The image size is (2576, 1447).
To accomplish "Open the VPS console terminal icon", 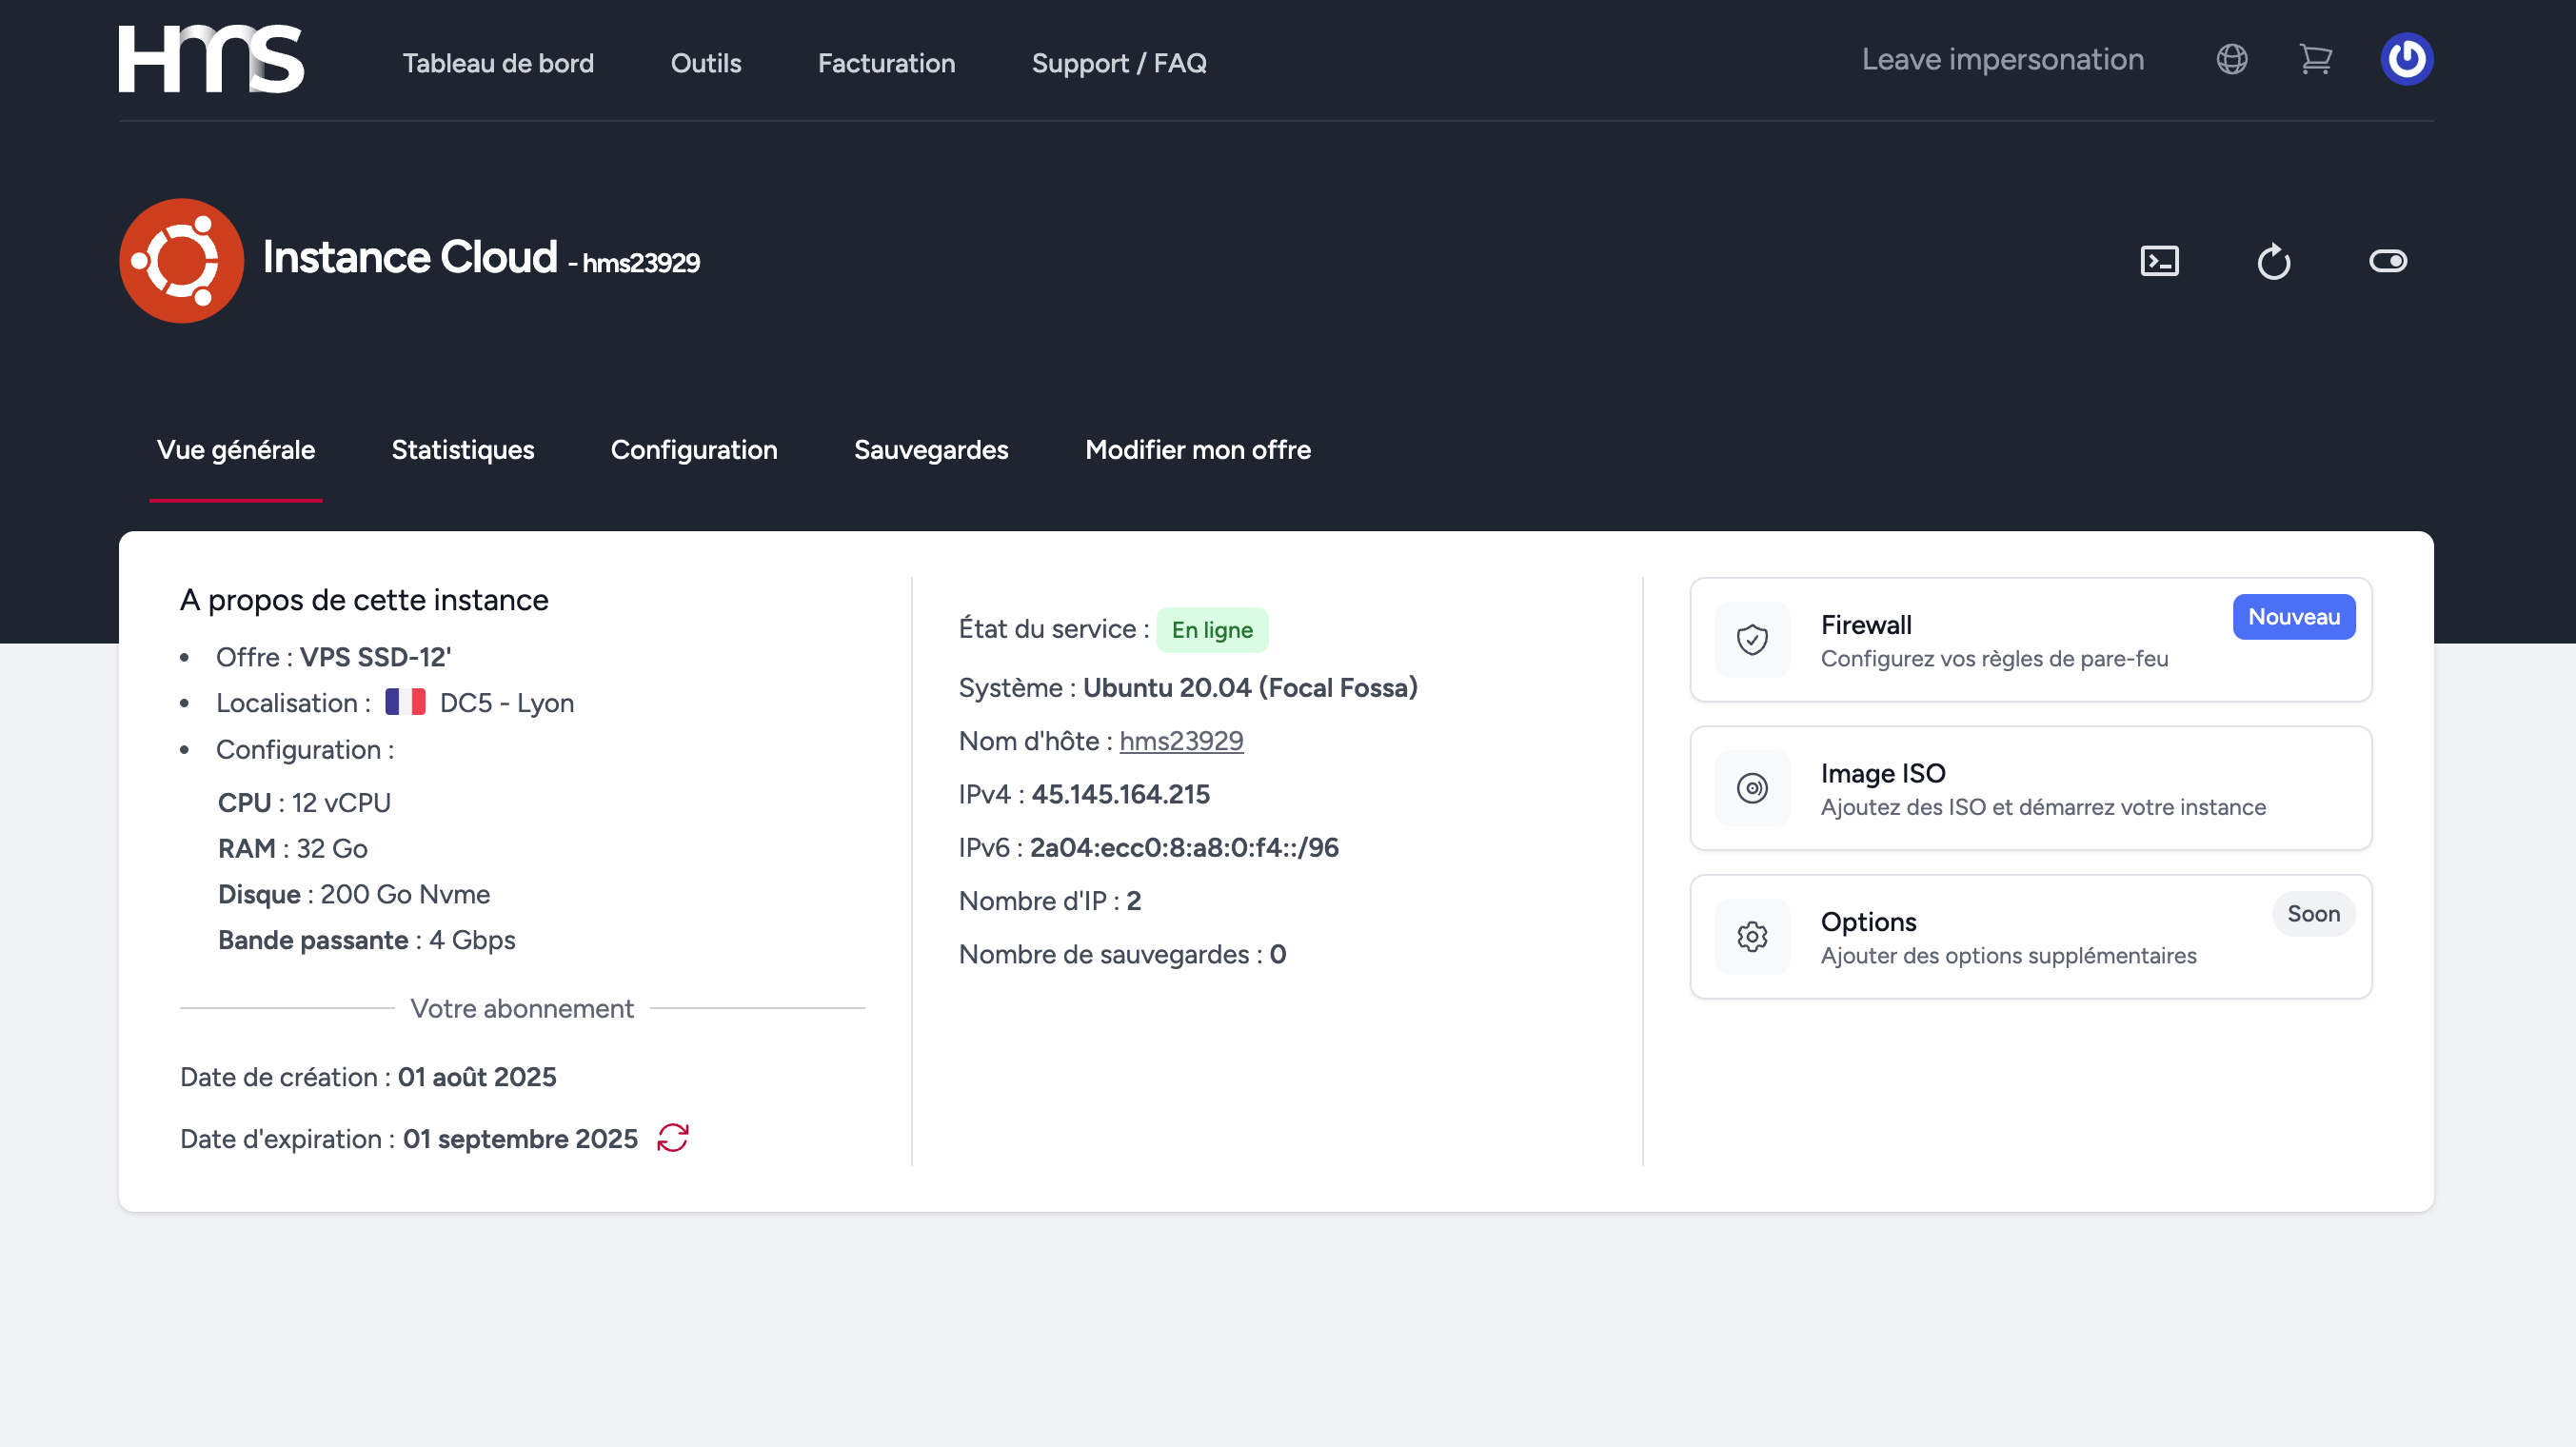I will 2160,260.
